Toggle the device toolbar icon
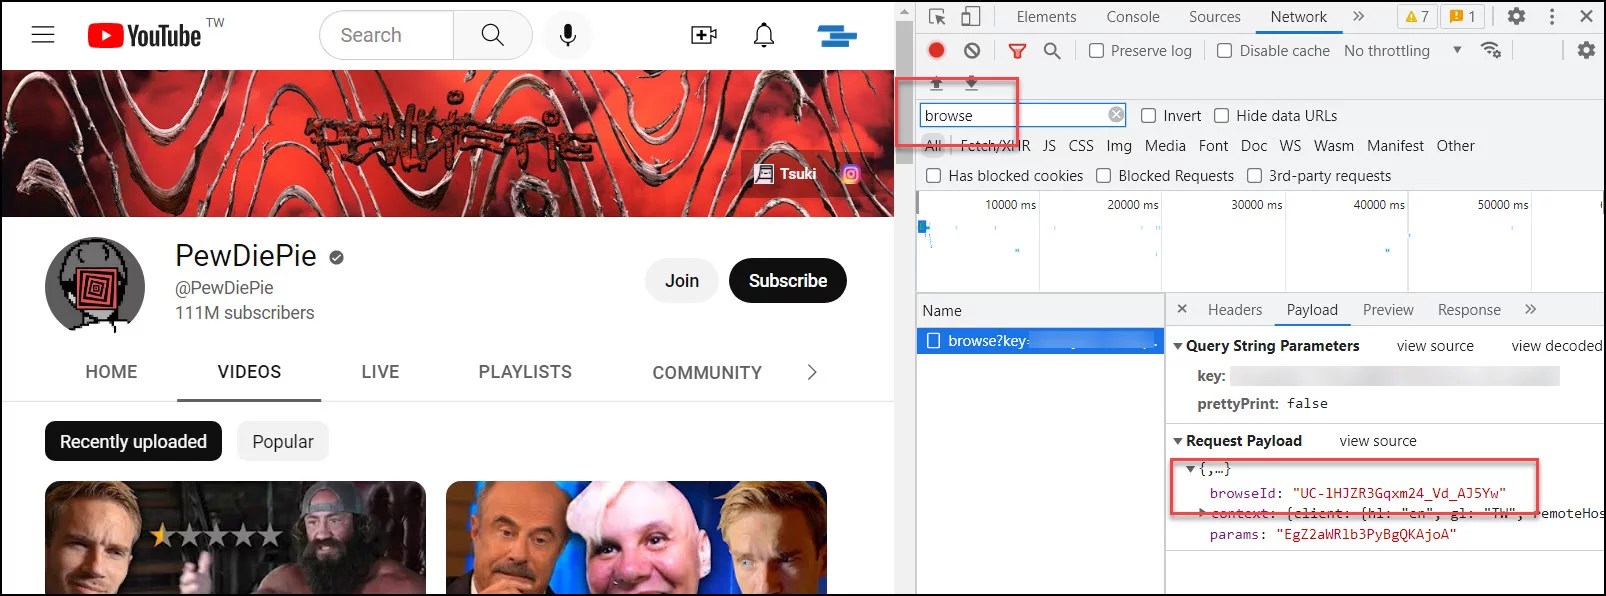Screen dimensions: 1606x596 click(x=970, y=16)
